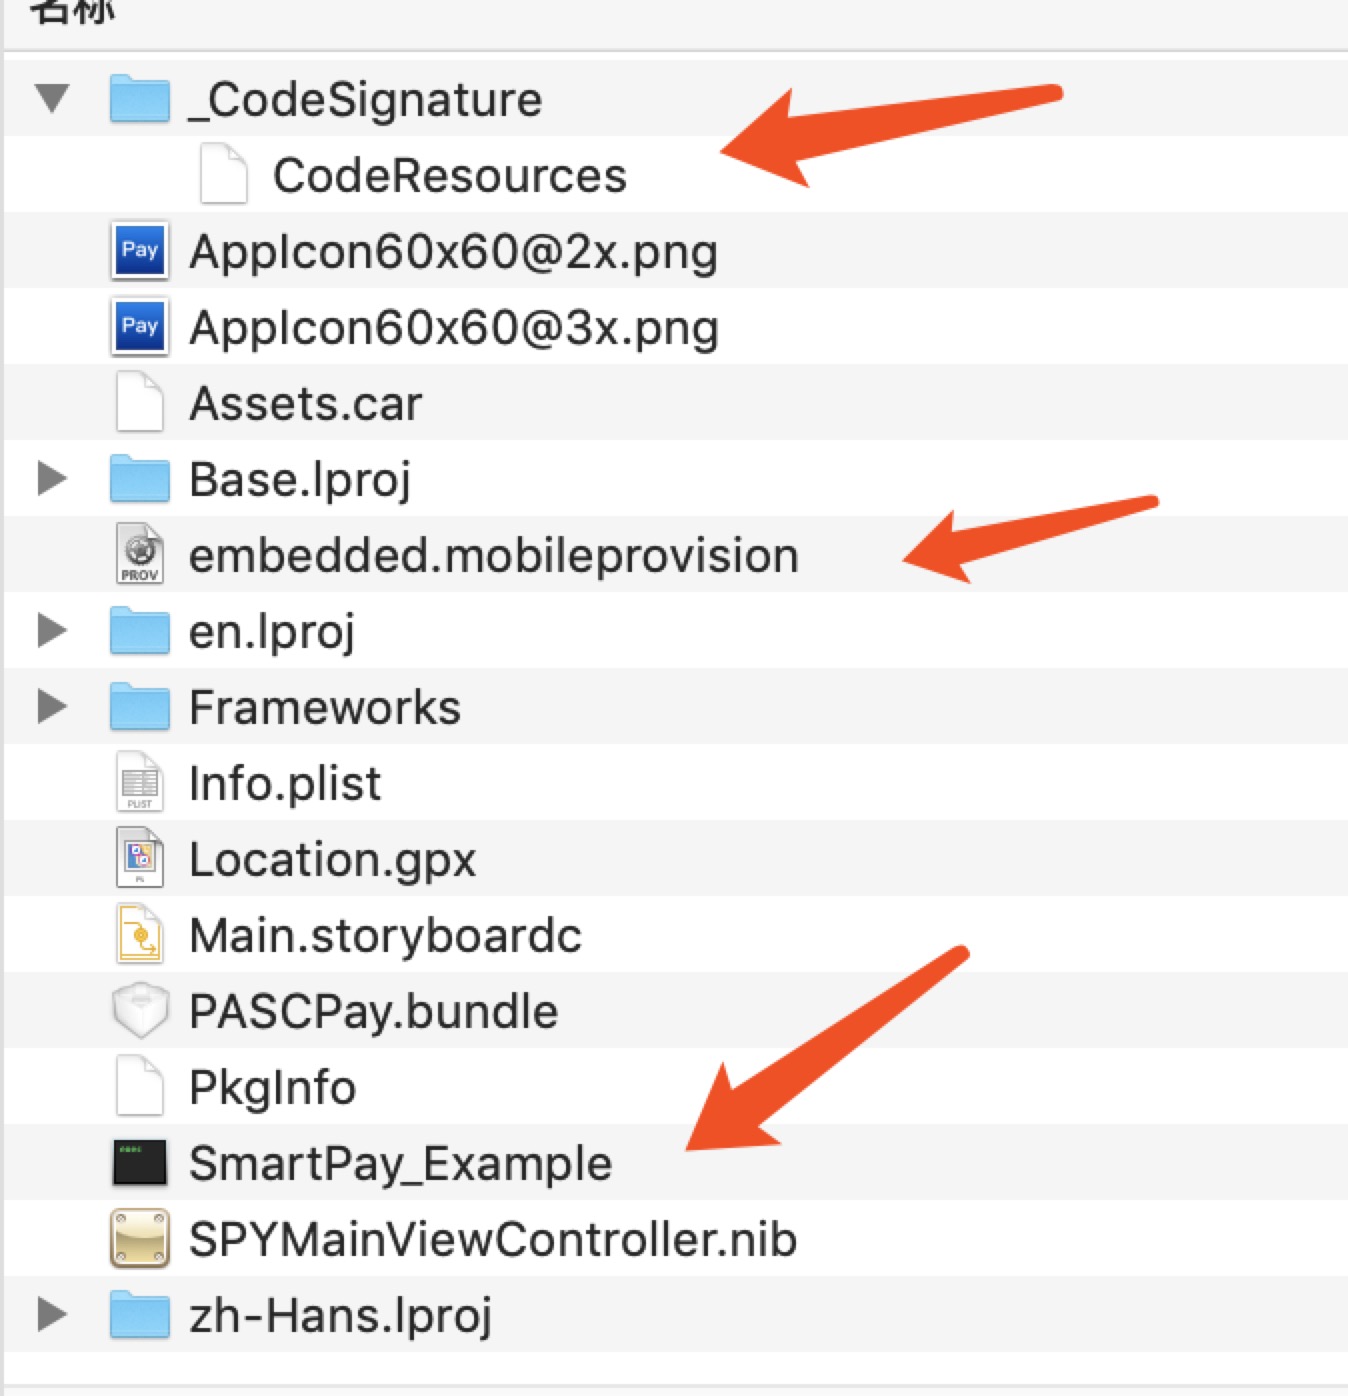Click the Location.gpx file icon
This screenshot has height=1396, width=1348.
click(x=139, y=858)
